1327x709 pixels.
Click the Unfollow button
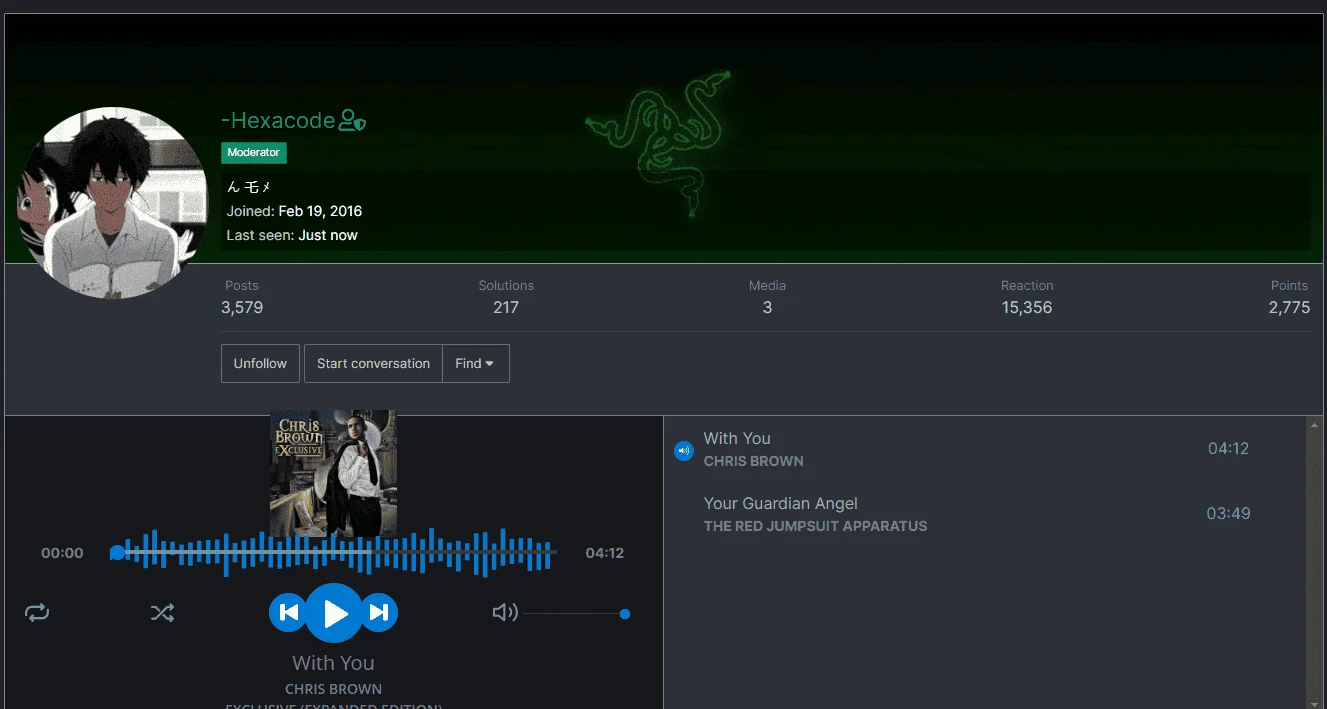[x=260, y=363]
